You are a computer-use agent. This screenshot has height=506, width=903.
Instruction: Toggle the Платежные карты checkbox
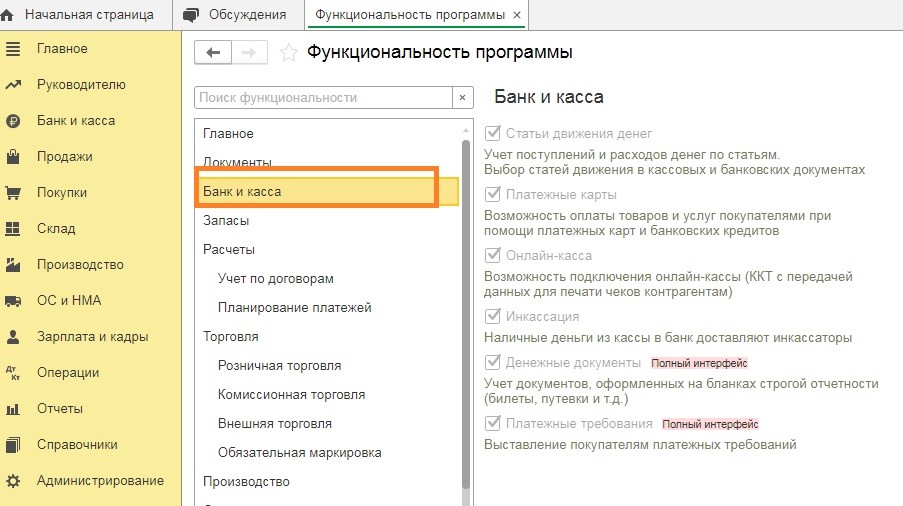492,194
